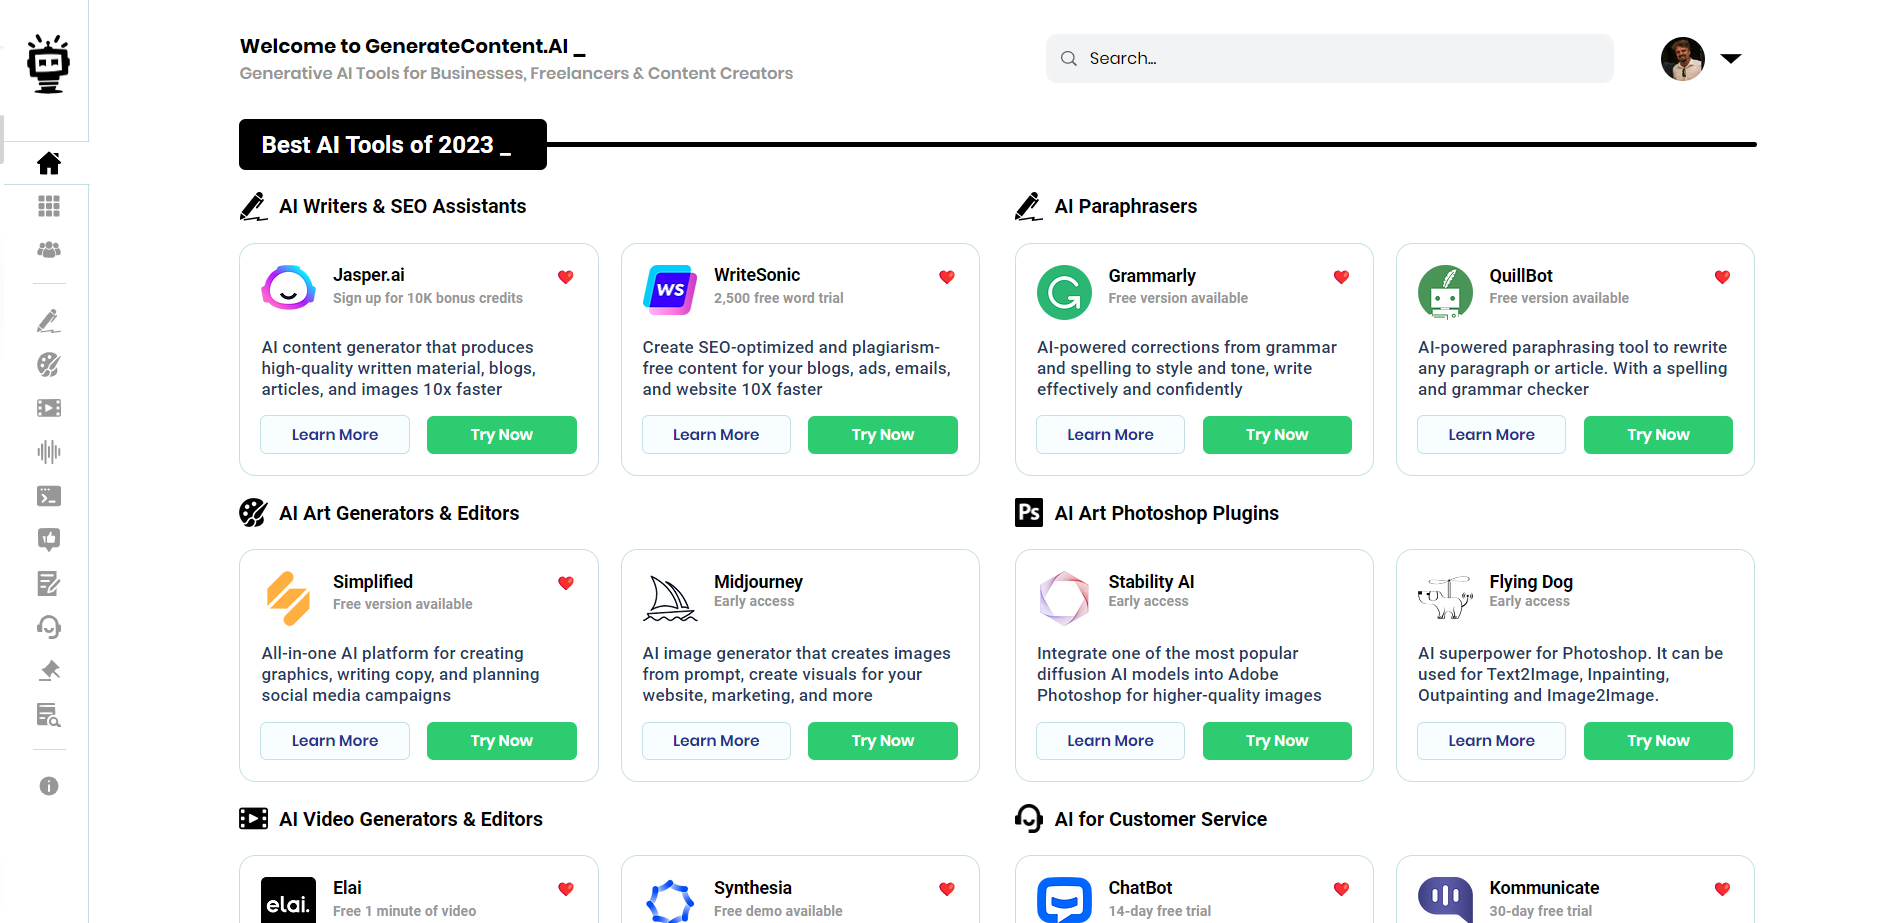
Task: Click Try Now on Grammarly card
Action: pos(1277,435)
